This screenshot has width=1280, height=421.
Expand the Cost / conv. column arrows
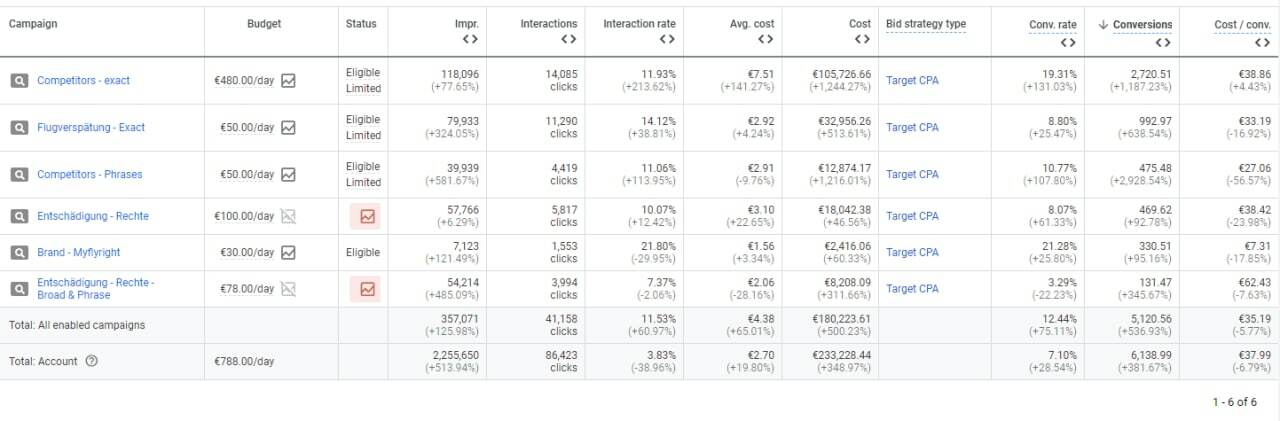1262,43
